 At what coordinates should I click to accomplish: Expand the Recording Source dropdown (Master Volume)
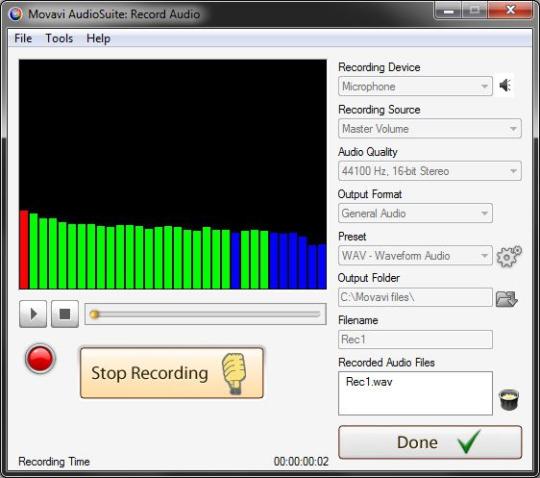click(430, 129)
